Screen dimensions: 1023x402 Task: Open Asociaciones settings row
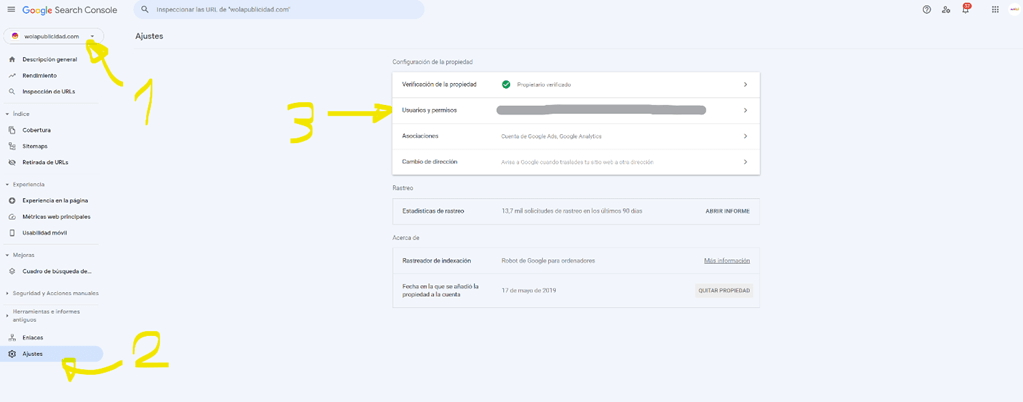(x=576, y=136)
